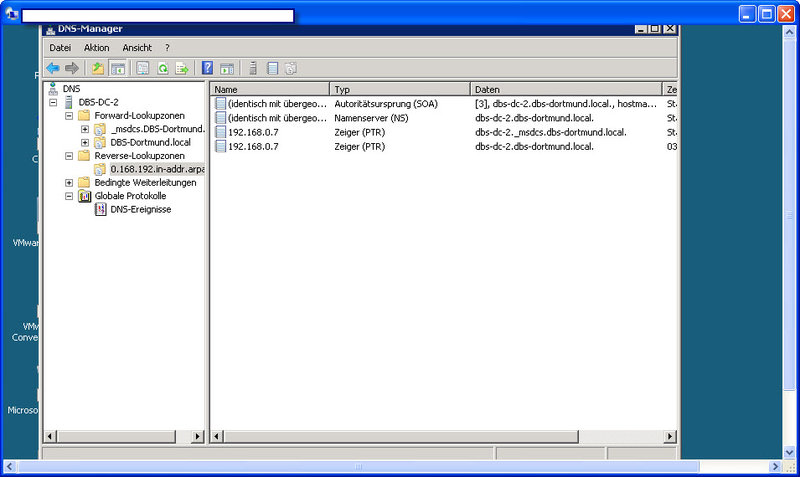Select the DBS-DC-2 server icon
This screenshot has height=477, width=800.
pyautogui.click(x=69, y=102)
